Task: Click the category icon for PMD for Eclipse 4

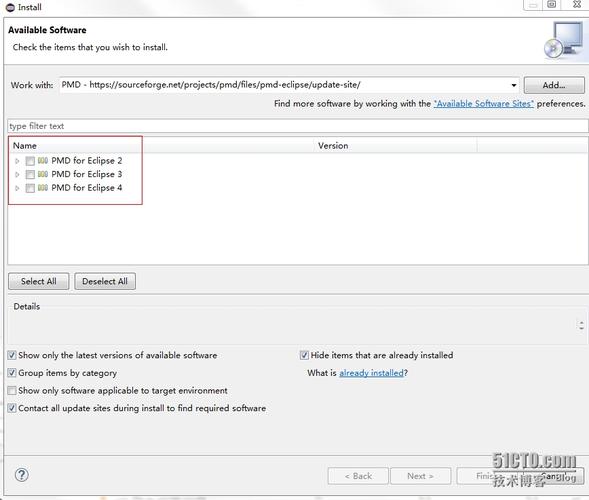Action: (43, 188)
